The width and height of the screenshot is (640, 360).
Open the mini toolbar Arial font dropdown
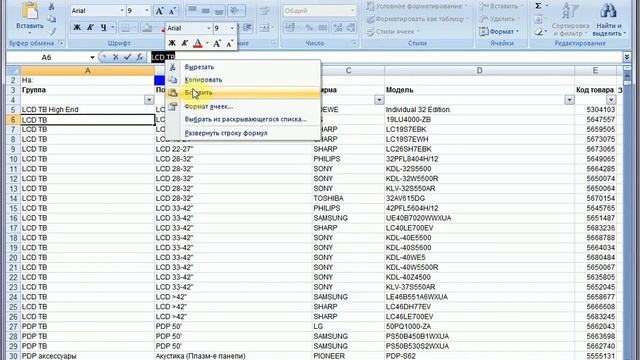[x=209, y=28]
